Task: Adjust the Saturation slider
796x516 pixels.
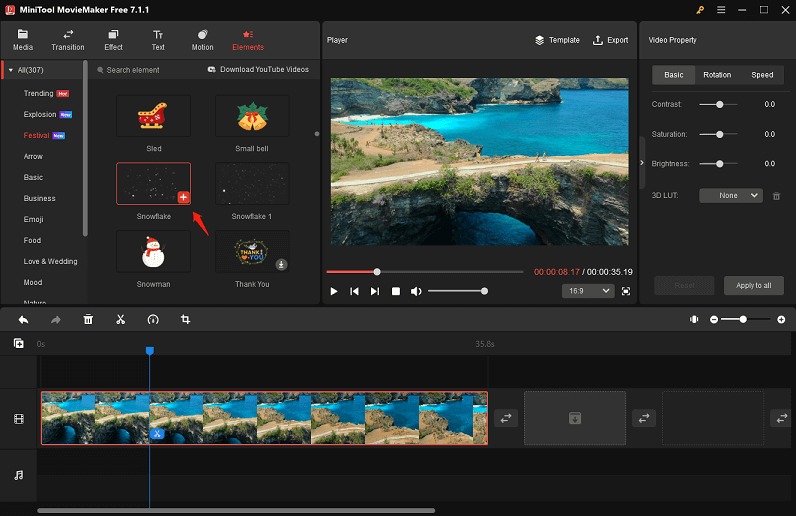Action: 718,135
